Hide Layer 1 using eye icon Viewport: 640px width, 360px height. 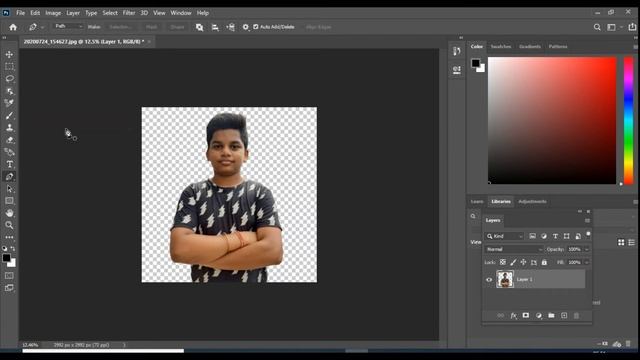pos(489,280)
